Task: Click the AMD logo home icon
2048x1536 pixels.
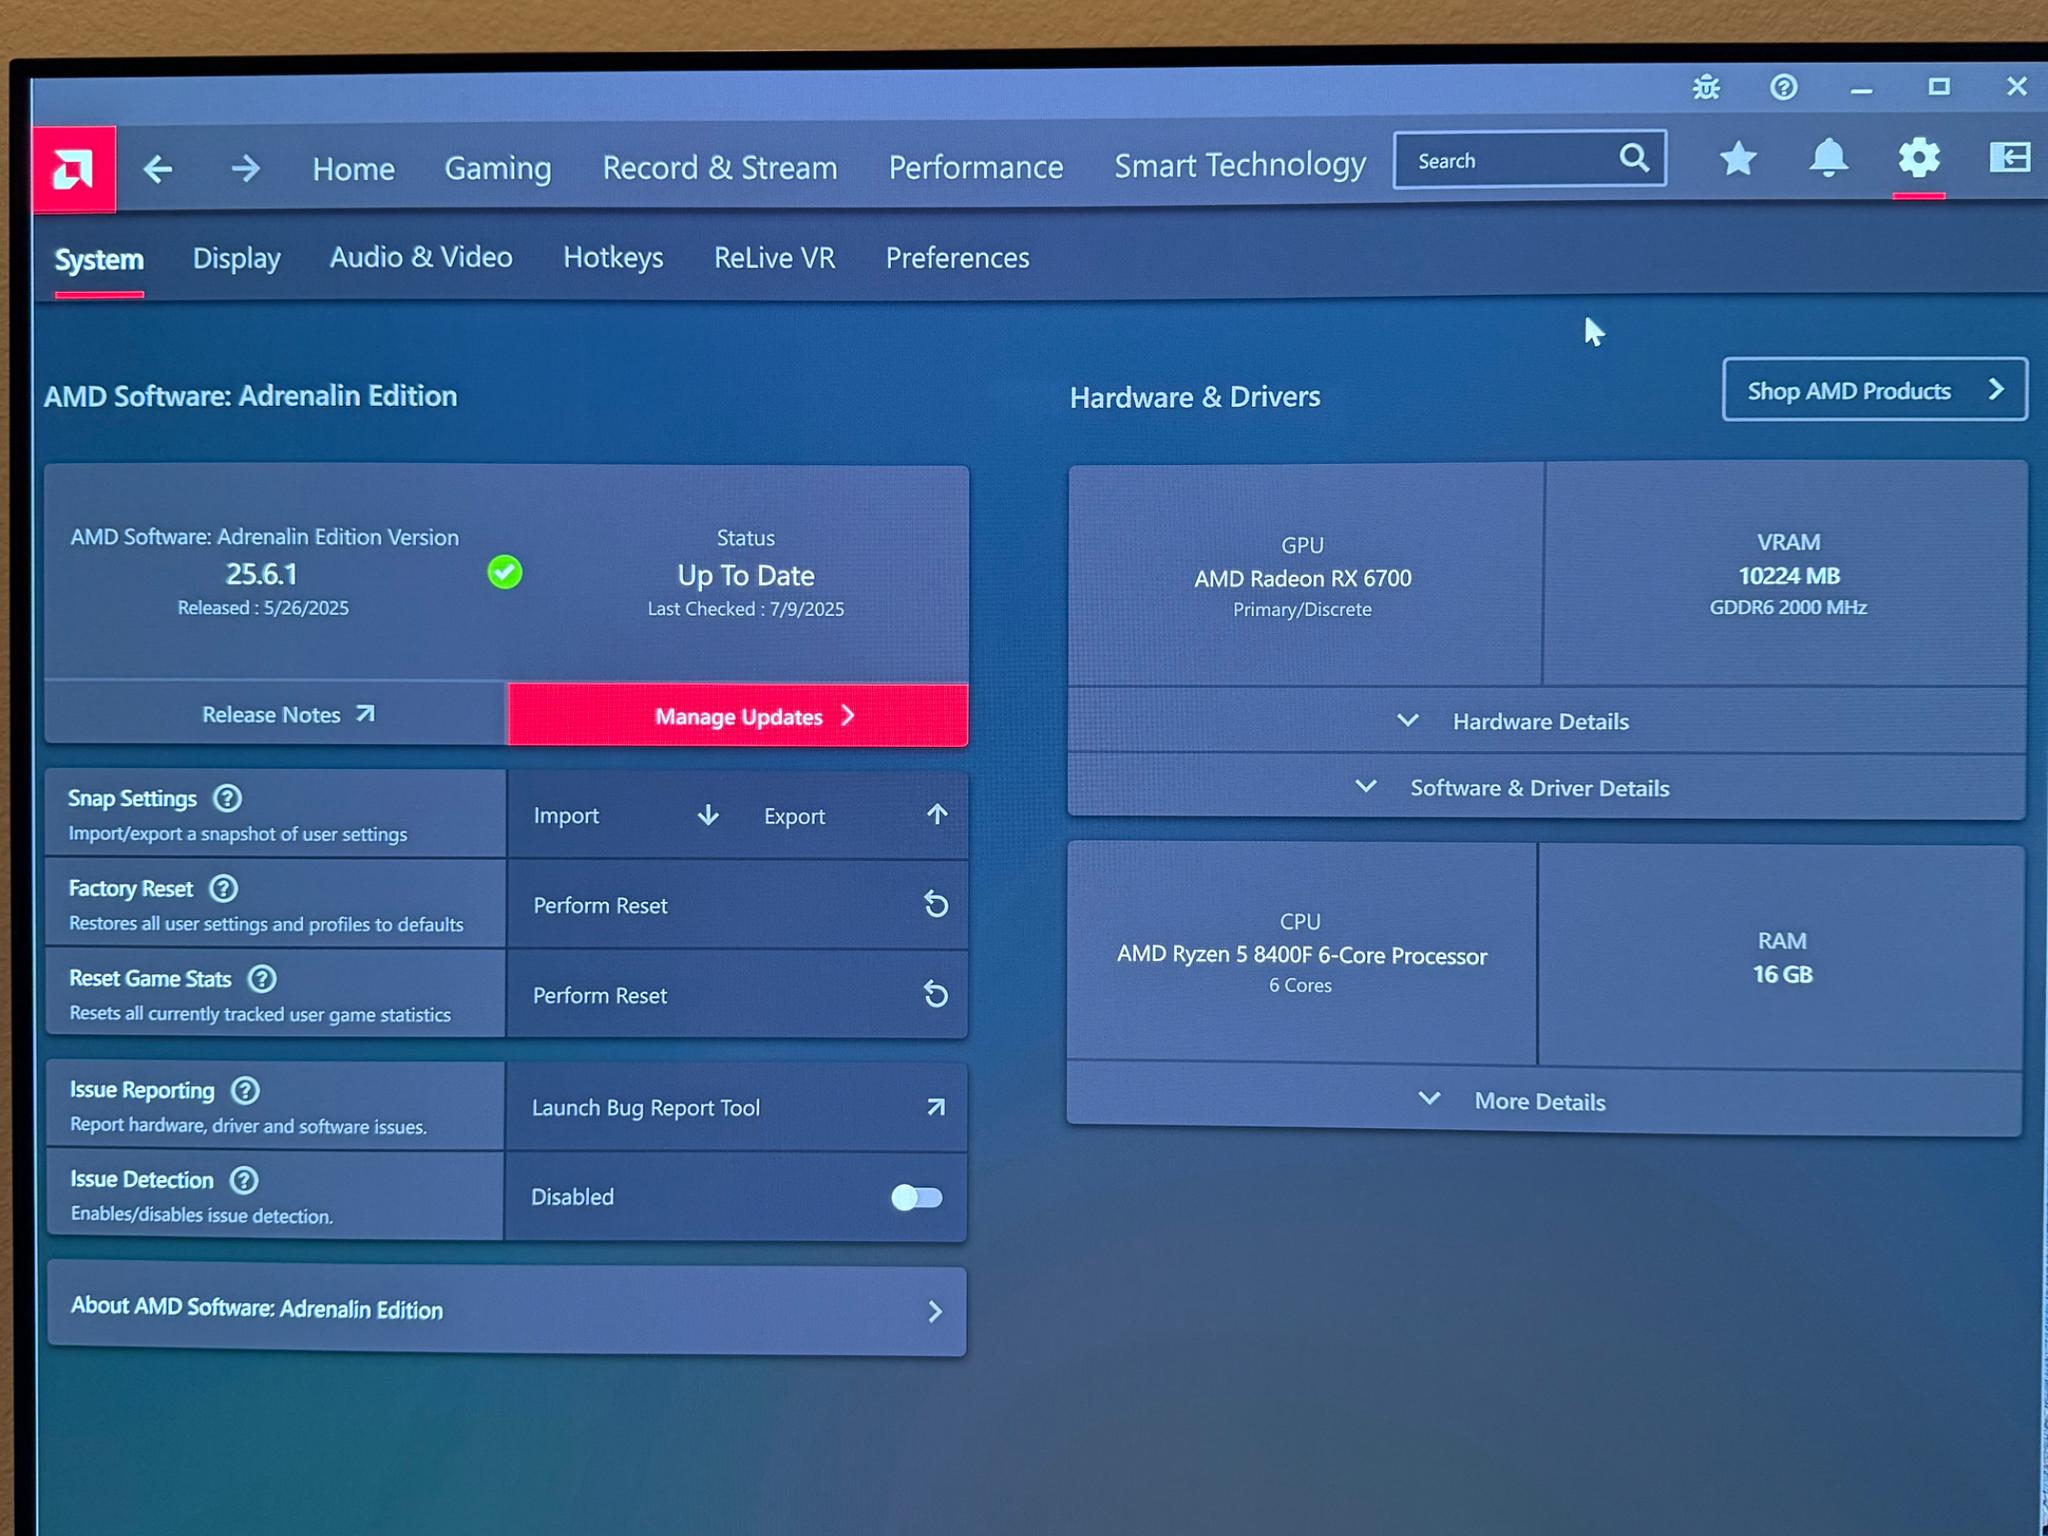Action: pyautogui.click(x=73, y=169)
